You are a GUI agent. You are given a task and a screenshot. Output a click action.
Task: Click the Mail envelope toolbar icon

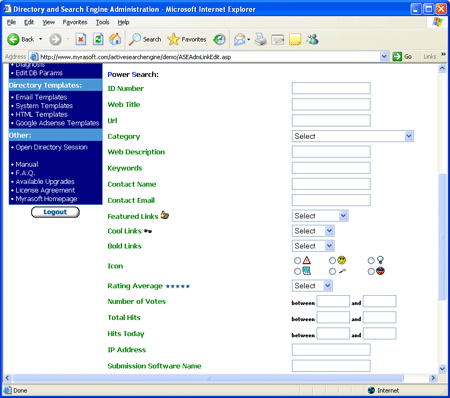(x=240, y=39)
